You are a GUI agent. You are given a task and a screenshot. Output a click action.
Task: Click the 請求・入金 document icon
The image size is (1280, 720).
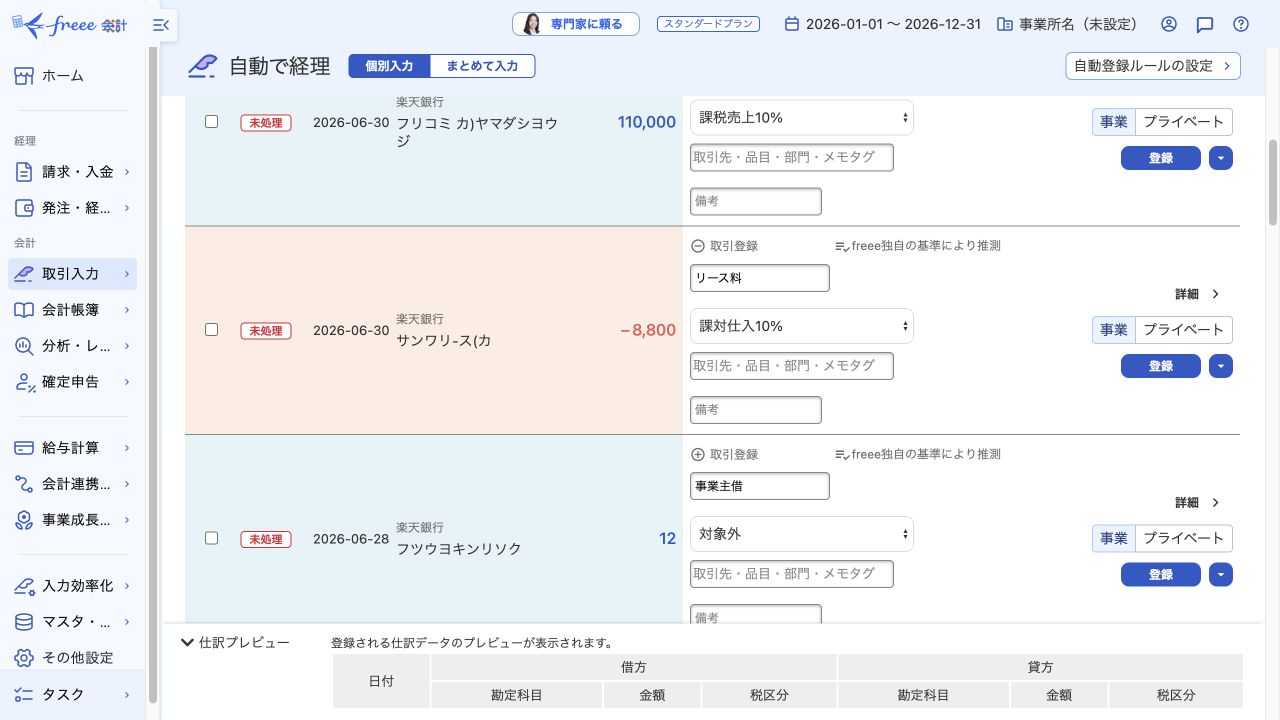coord(25,172)
